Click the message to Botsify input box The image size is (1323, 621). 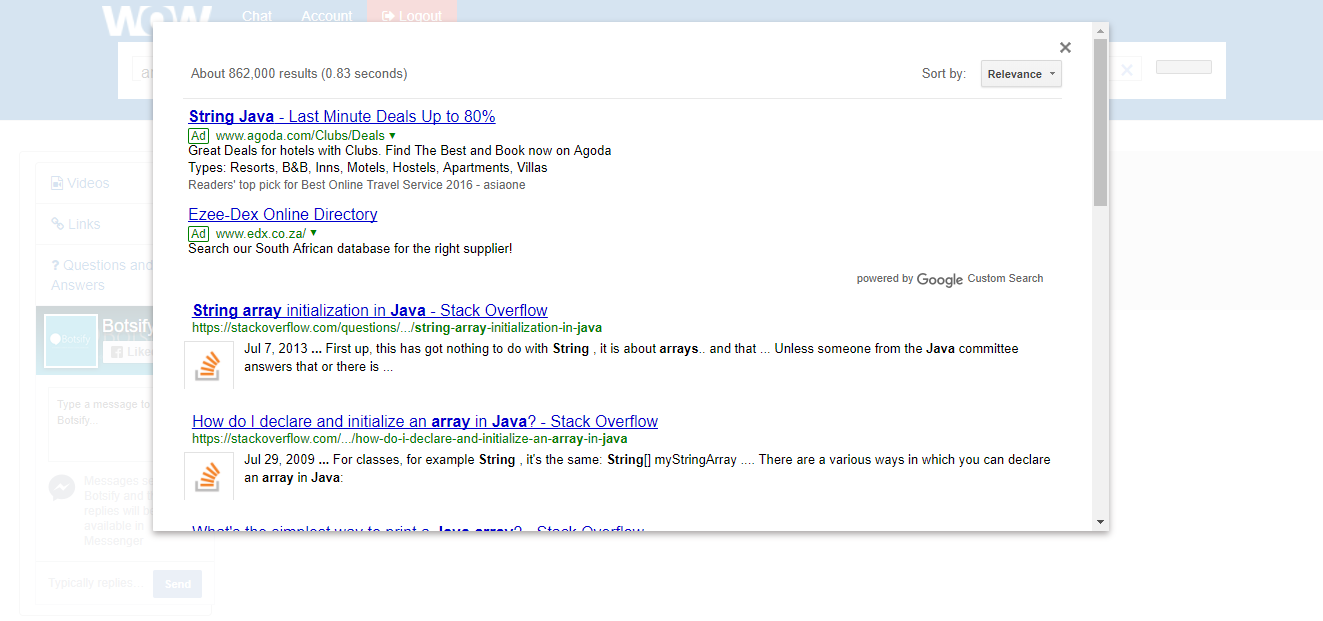point(100,425)
